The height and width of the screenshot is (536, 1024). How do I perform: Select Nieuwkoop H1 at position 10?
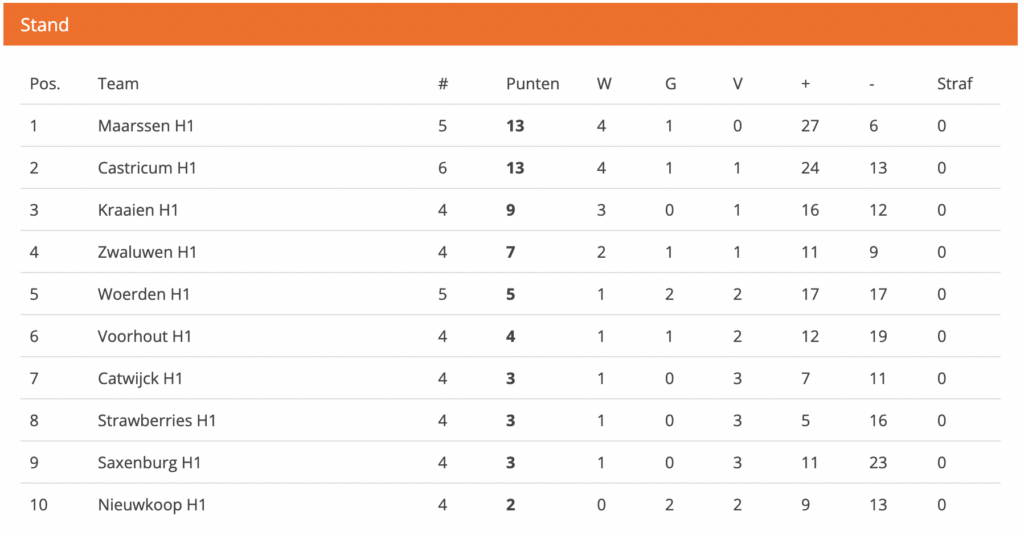[152, 505]
